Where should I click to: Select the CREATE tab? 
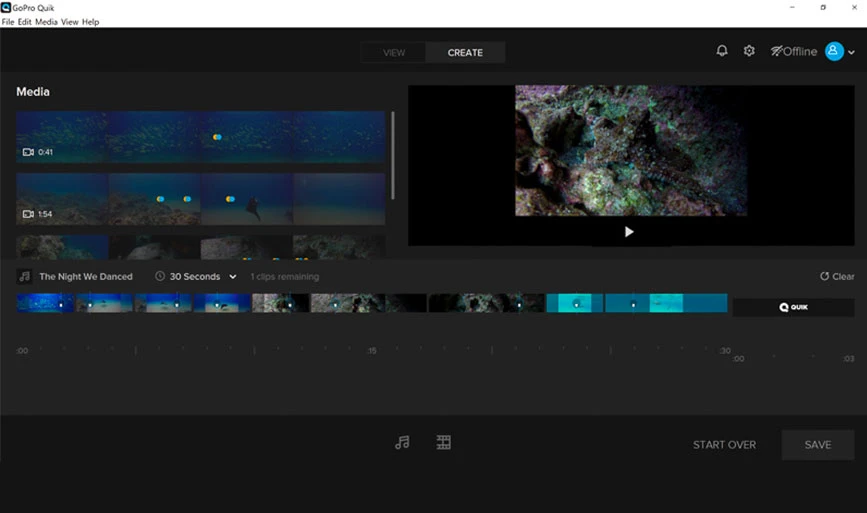point(465,53)
